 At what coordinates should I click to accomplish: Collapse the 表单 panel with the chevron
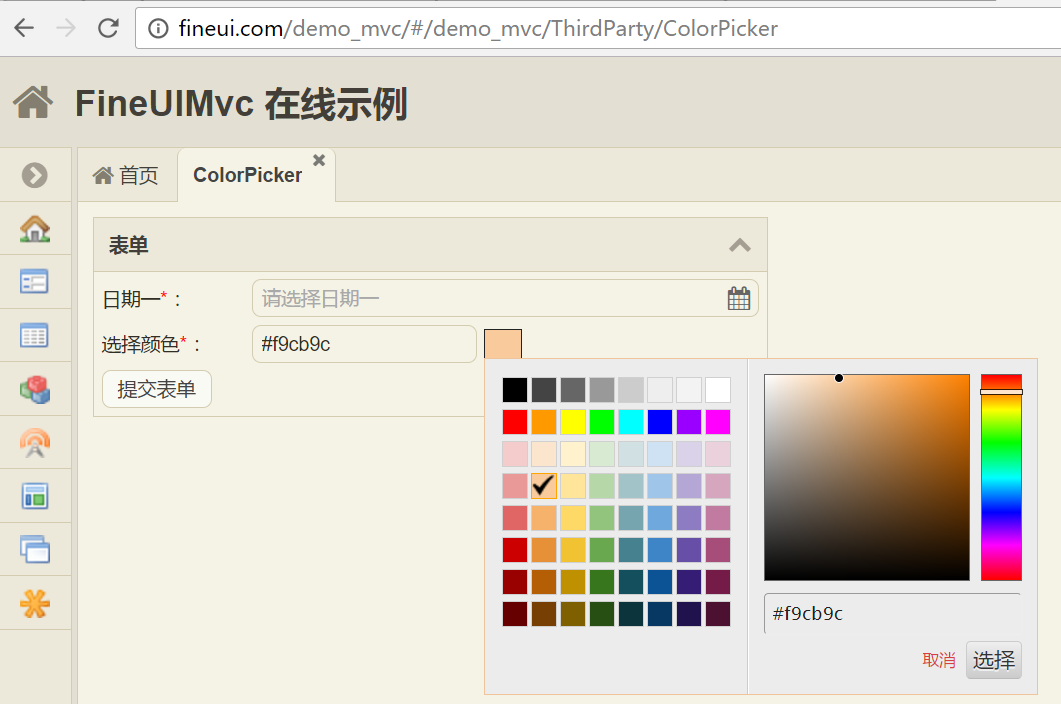(x=740, y=245)
